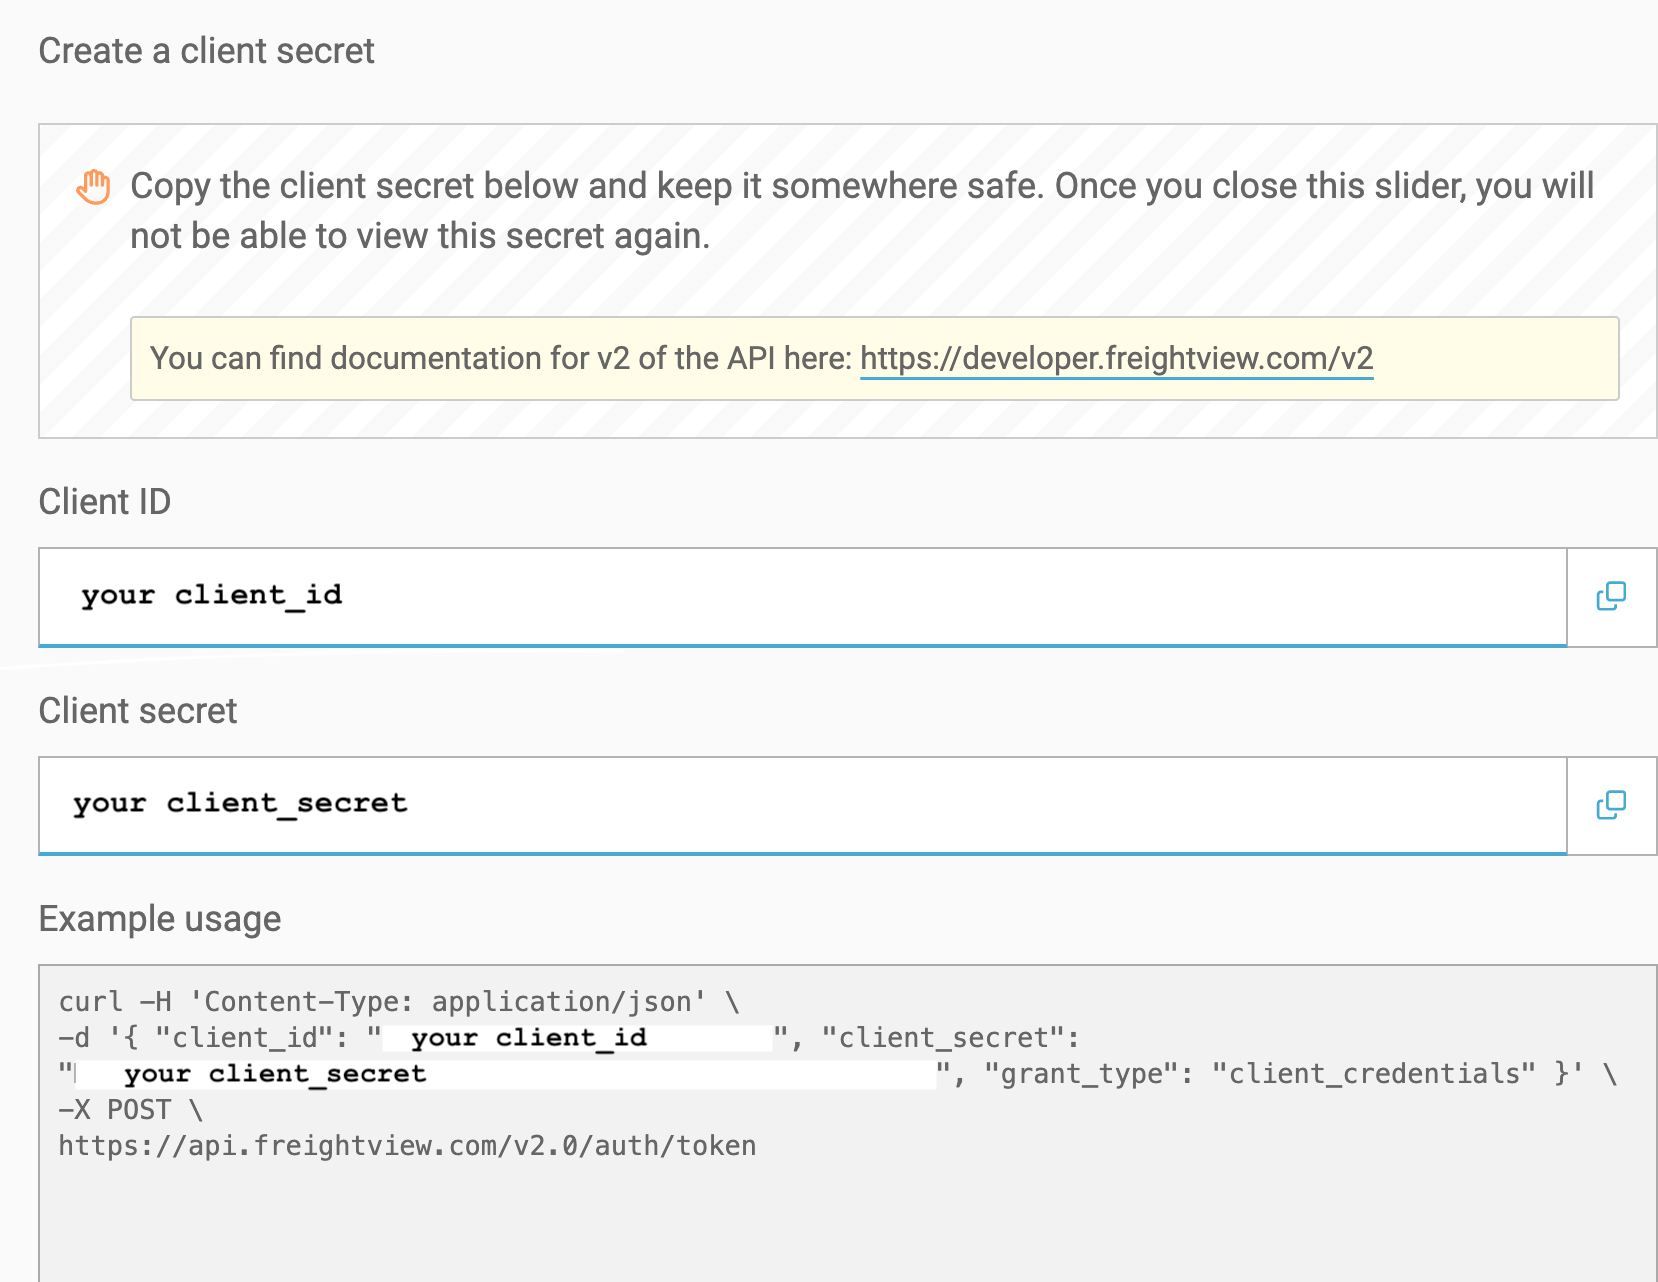Image resolution: width=1658 pixels, height=1282 pixels.
Task: Open the developer.freightview.com/v2 documentation link
Action: [1116, 358]
